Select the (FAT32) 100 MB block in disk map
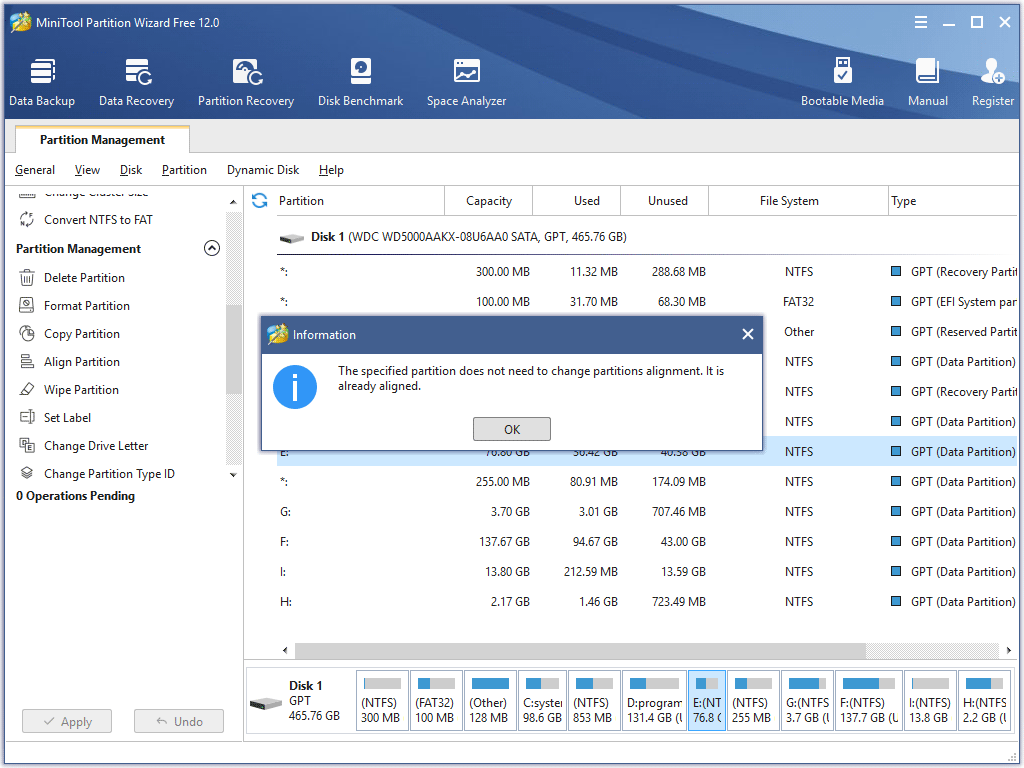Screen dimensions: 1024x768 tap(436, 701)
